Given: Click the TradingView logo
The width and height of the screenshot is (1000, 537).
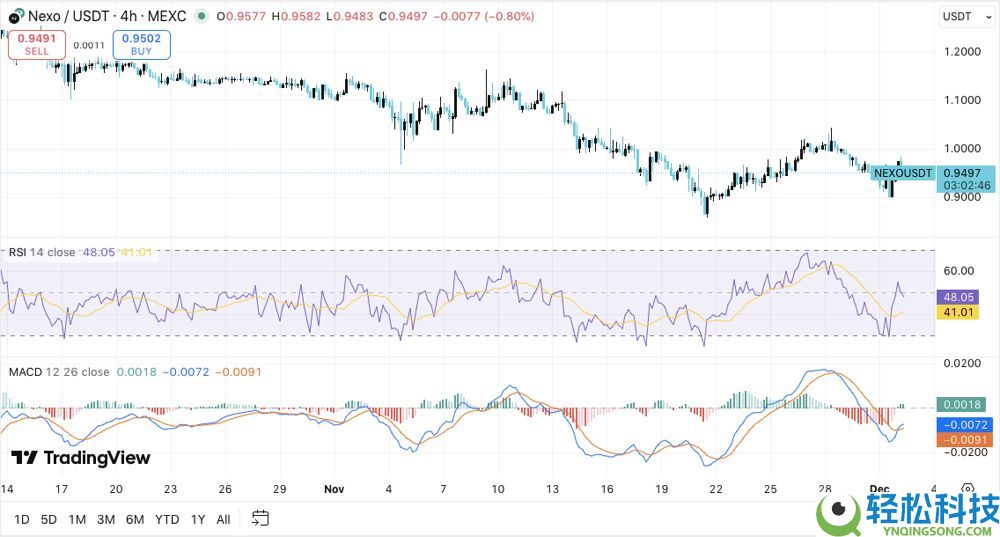Looking at the screenshot, I should [x=80, y=458].
